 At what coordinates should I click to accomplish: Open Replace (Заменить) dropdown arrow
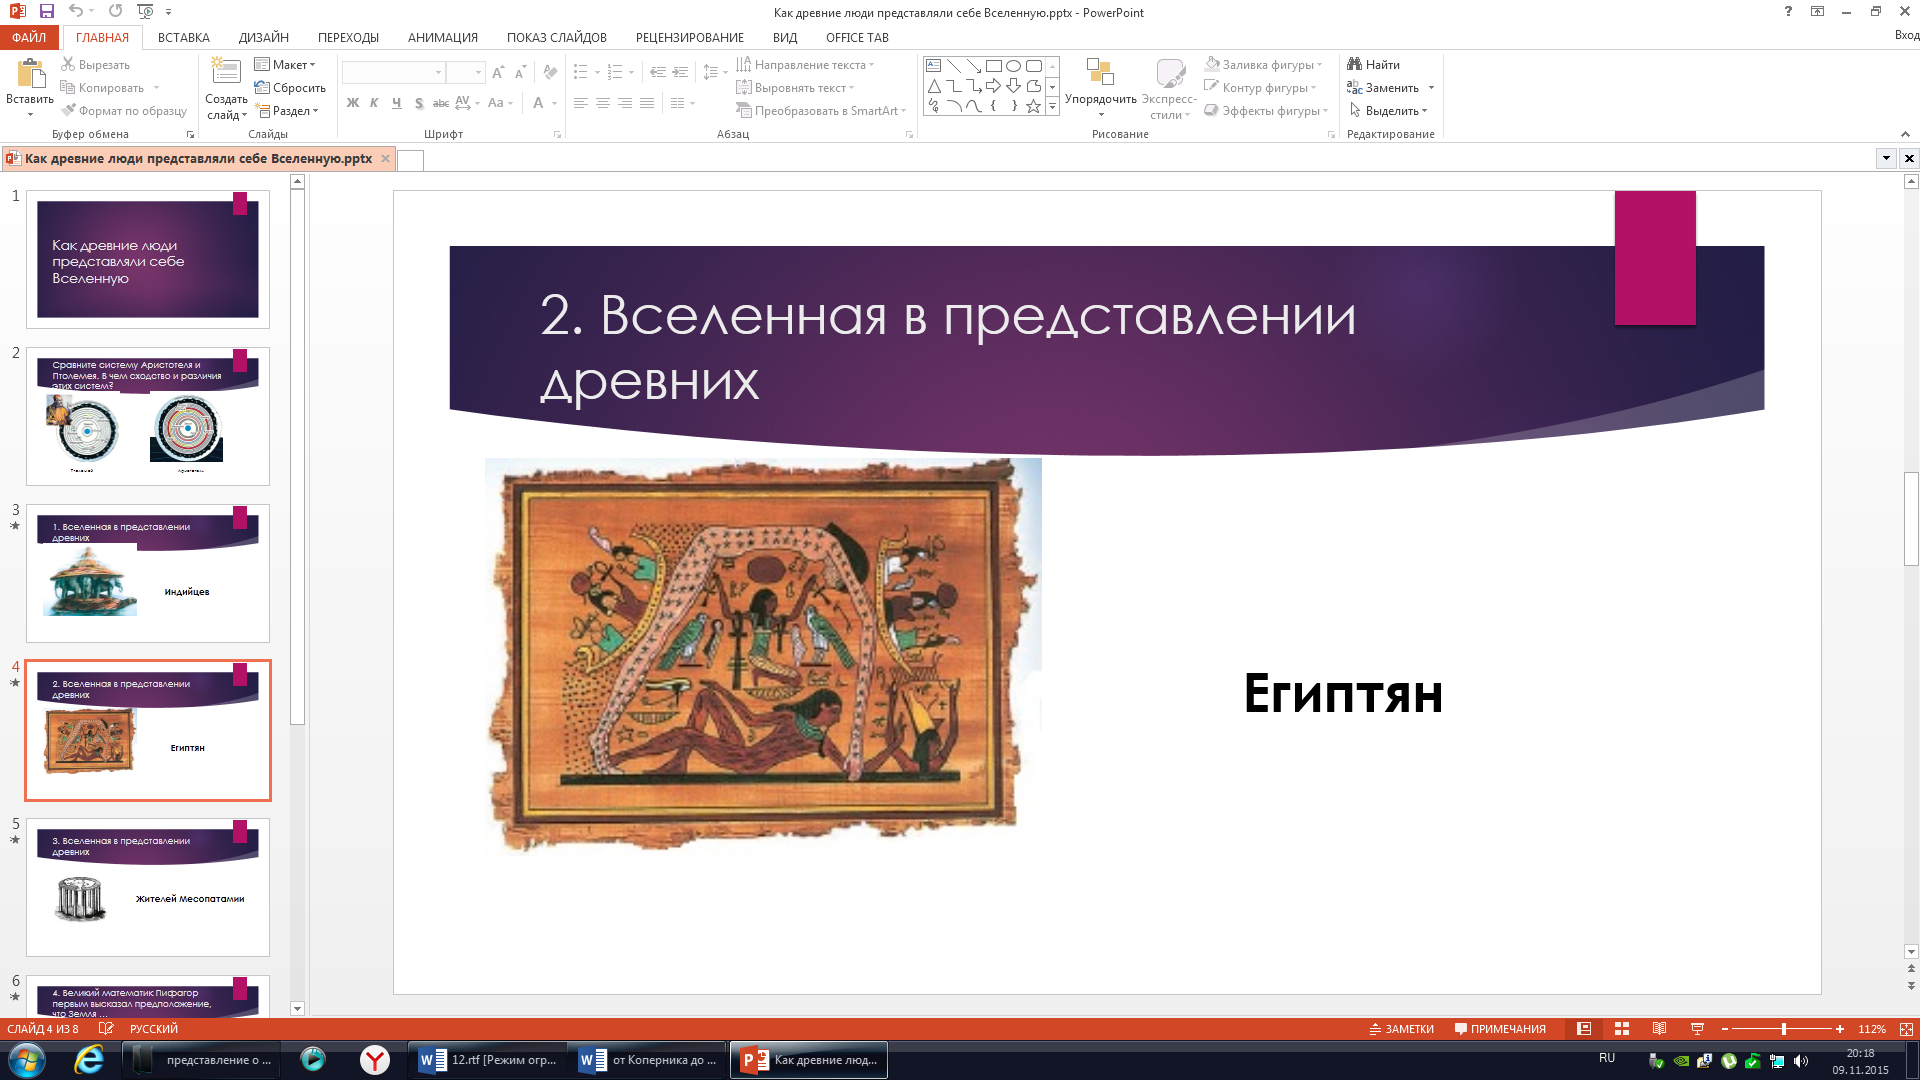[x=1431, y=88]
